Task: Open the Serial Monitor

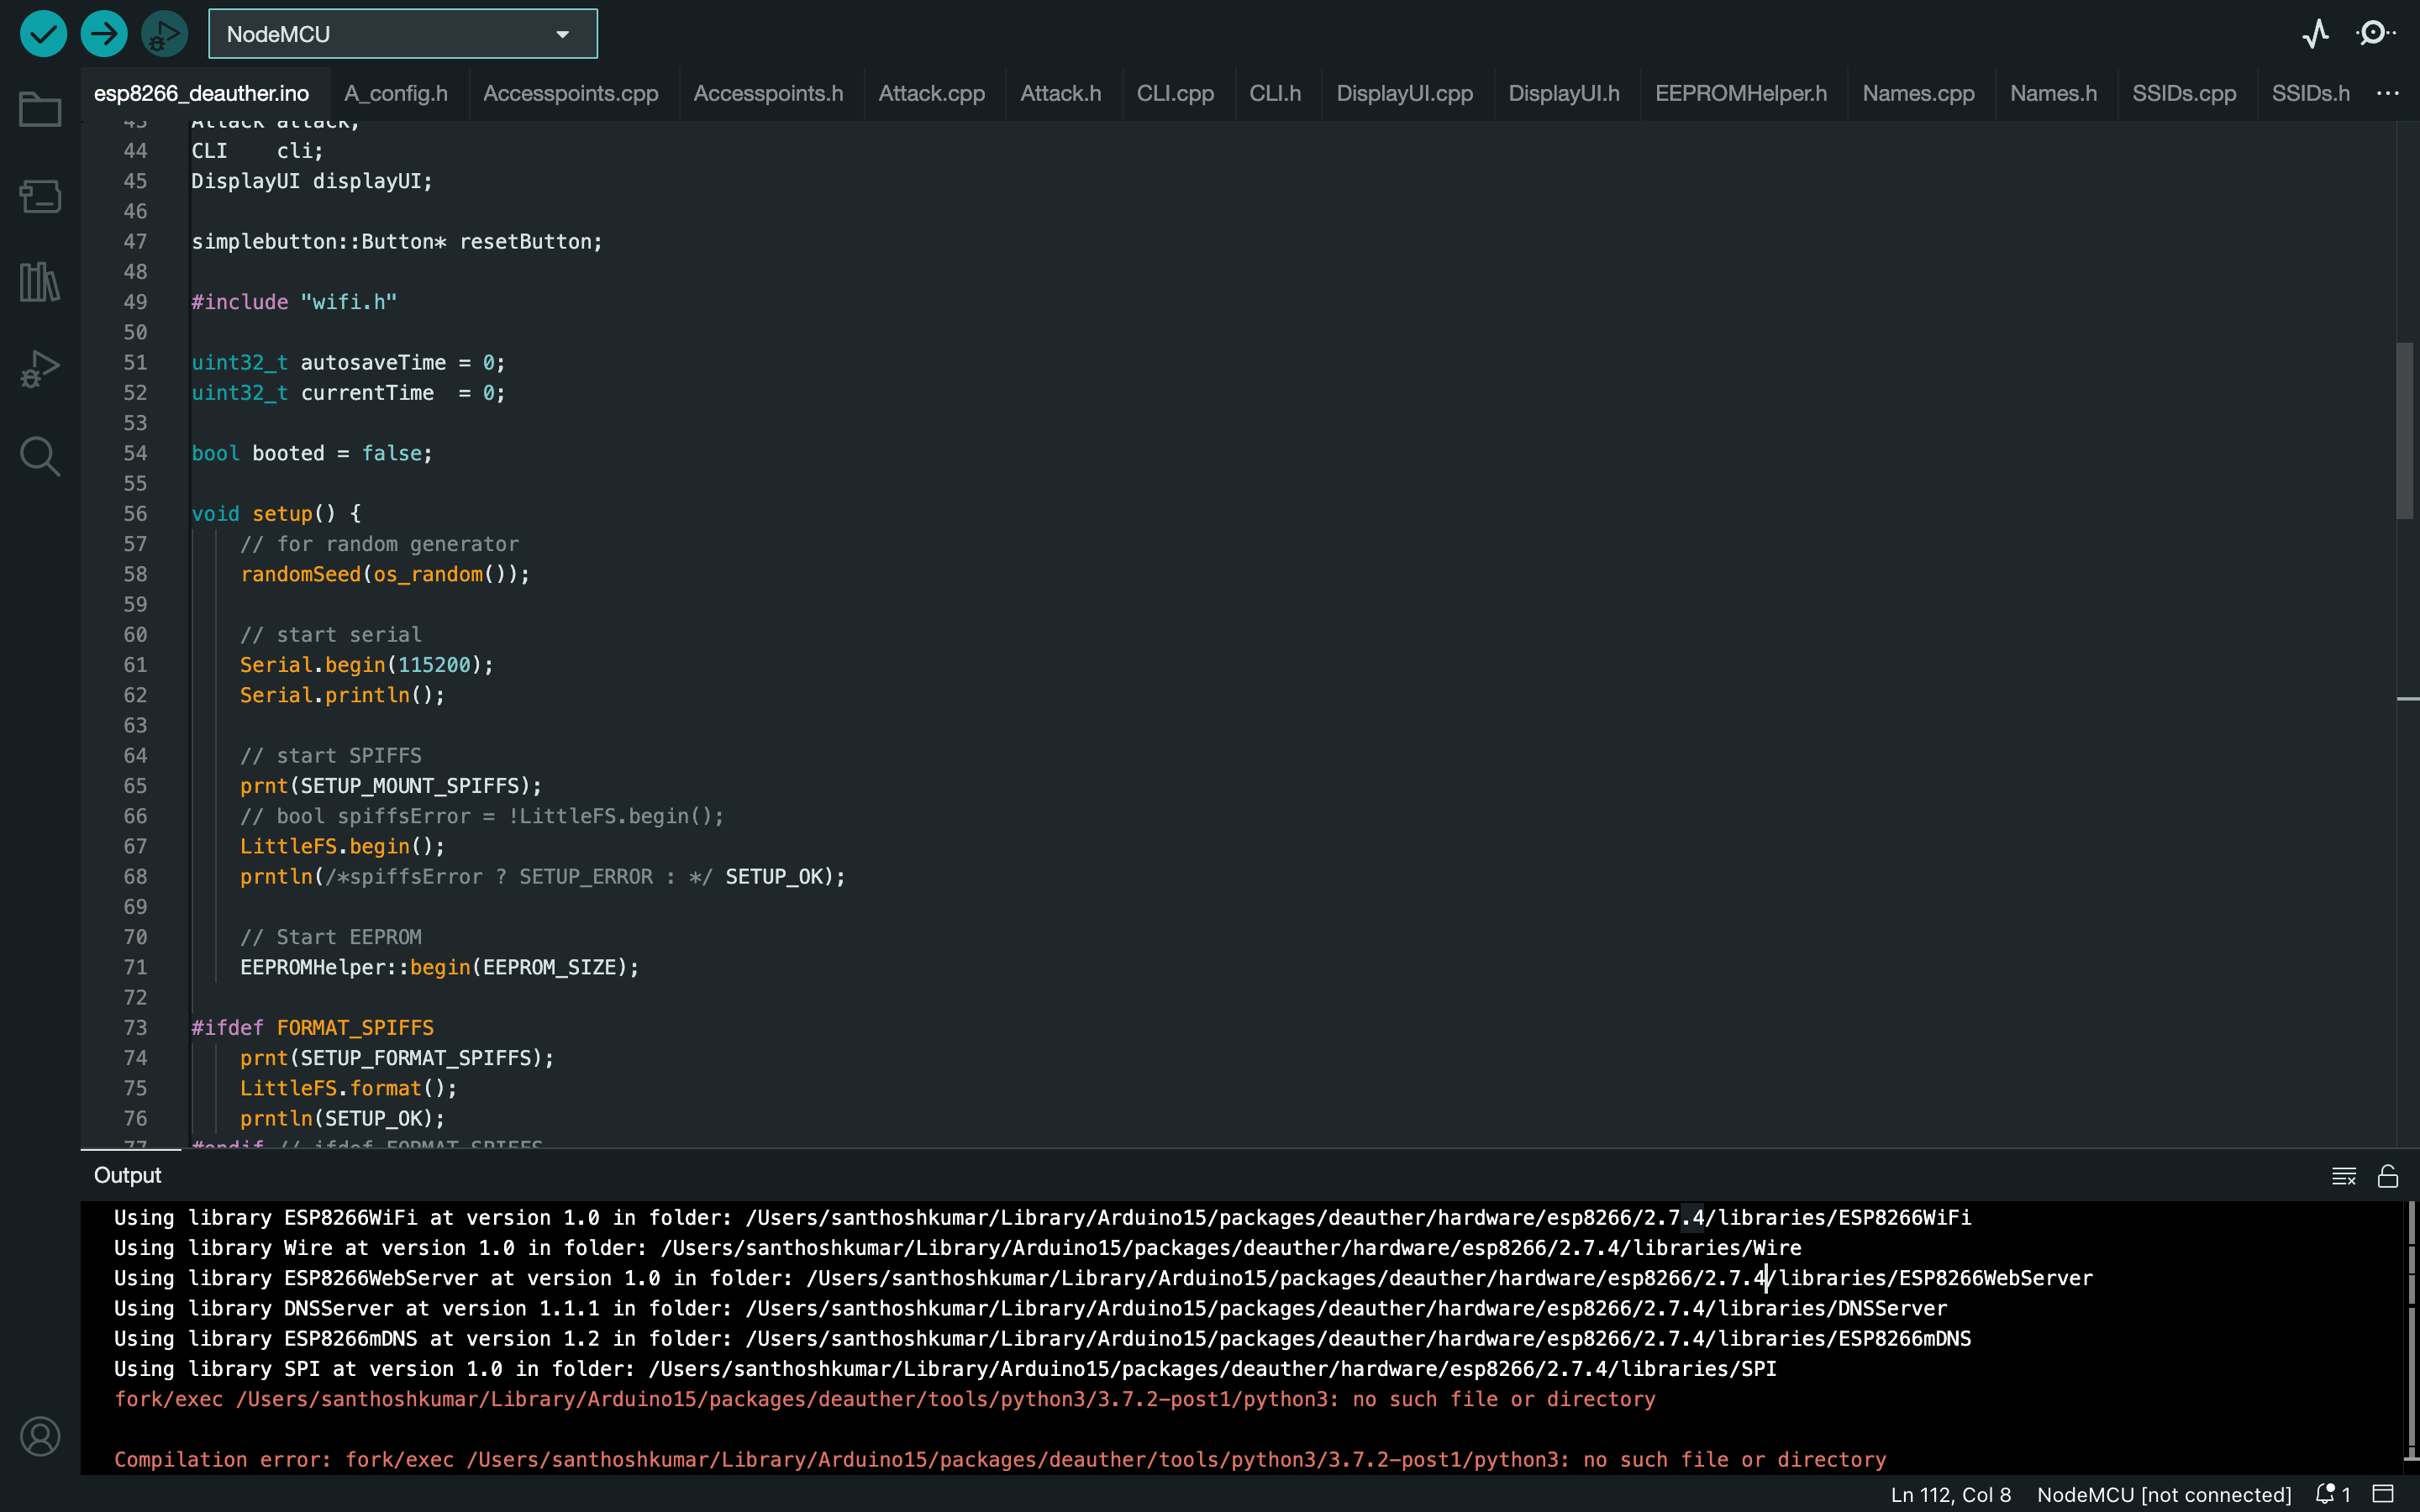Action: click(x=2377, y=33)
